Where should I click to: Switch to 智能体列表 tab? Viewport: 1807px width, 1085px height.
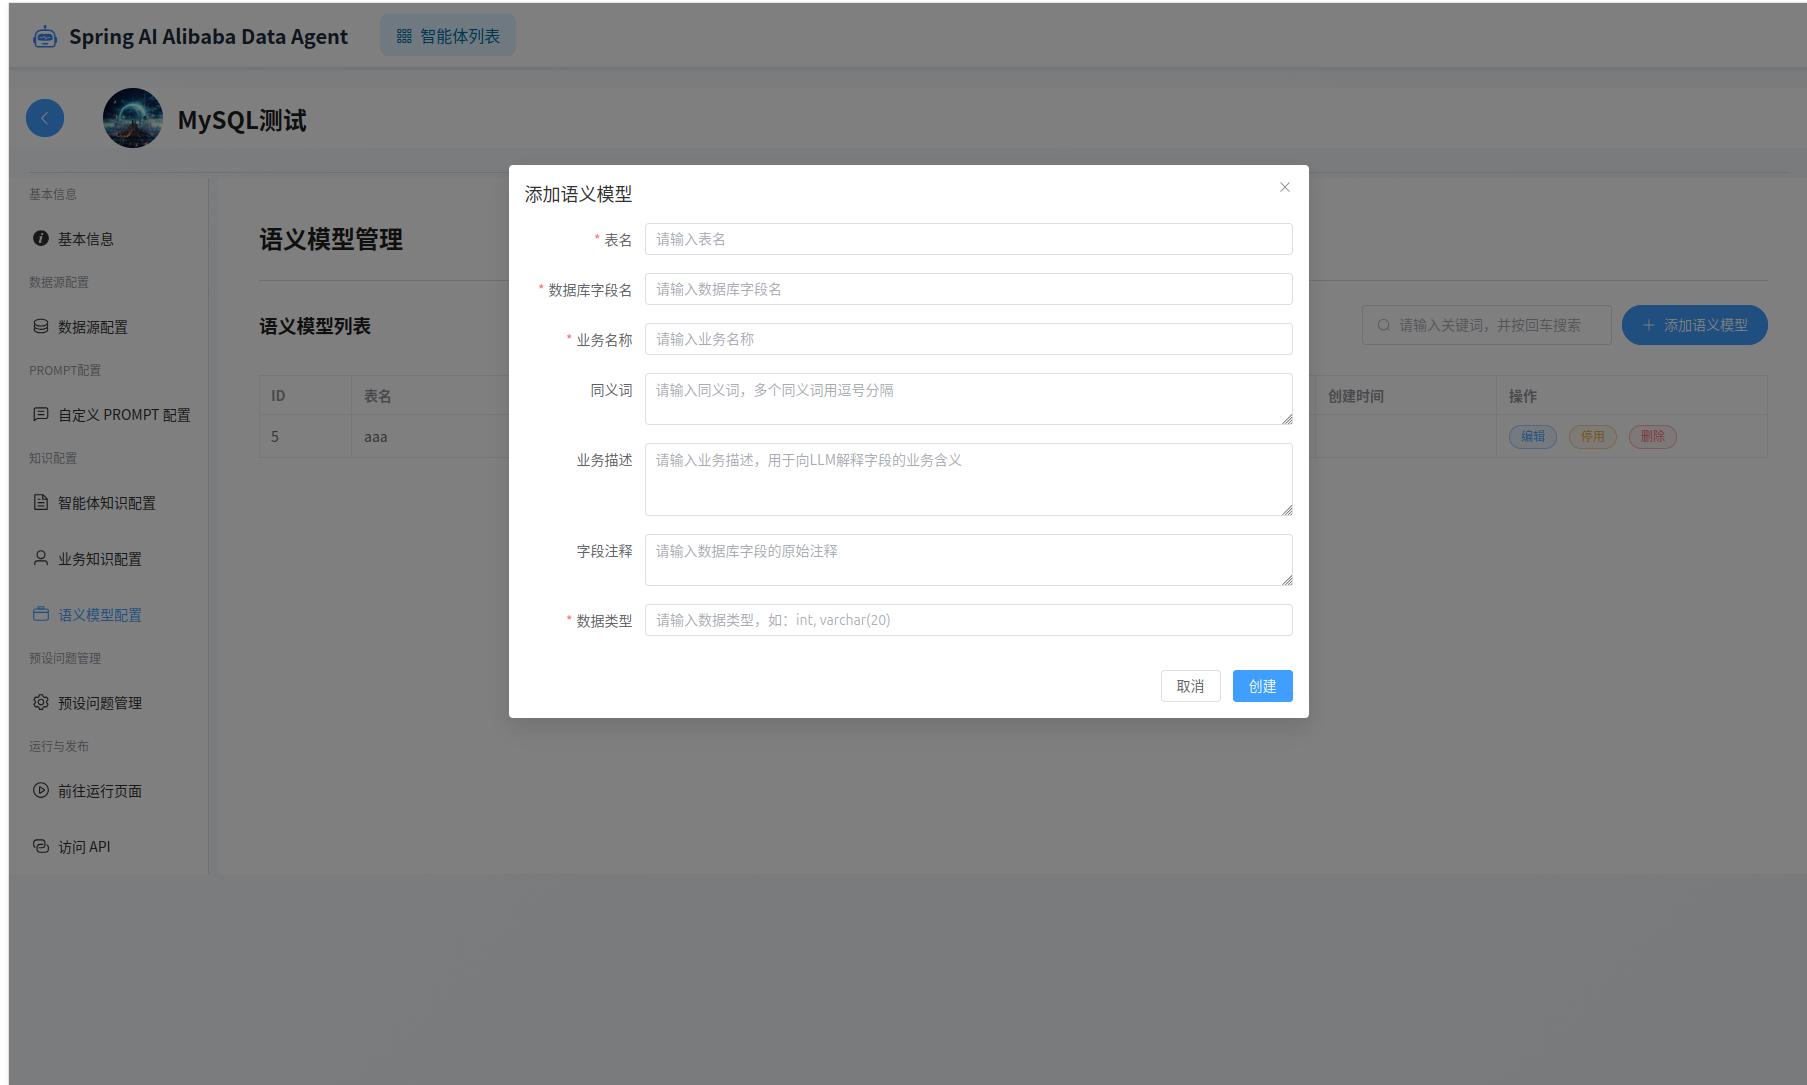pyautogui.click(x=448, y=36)
